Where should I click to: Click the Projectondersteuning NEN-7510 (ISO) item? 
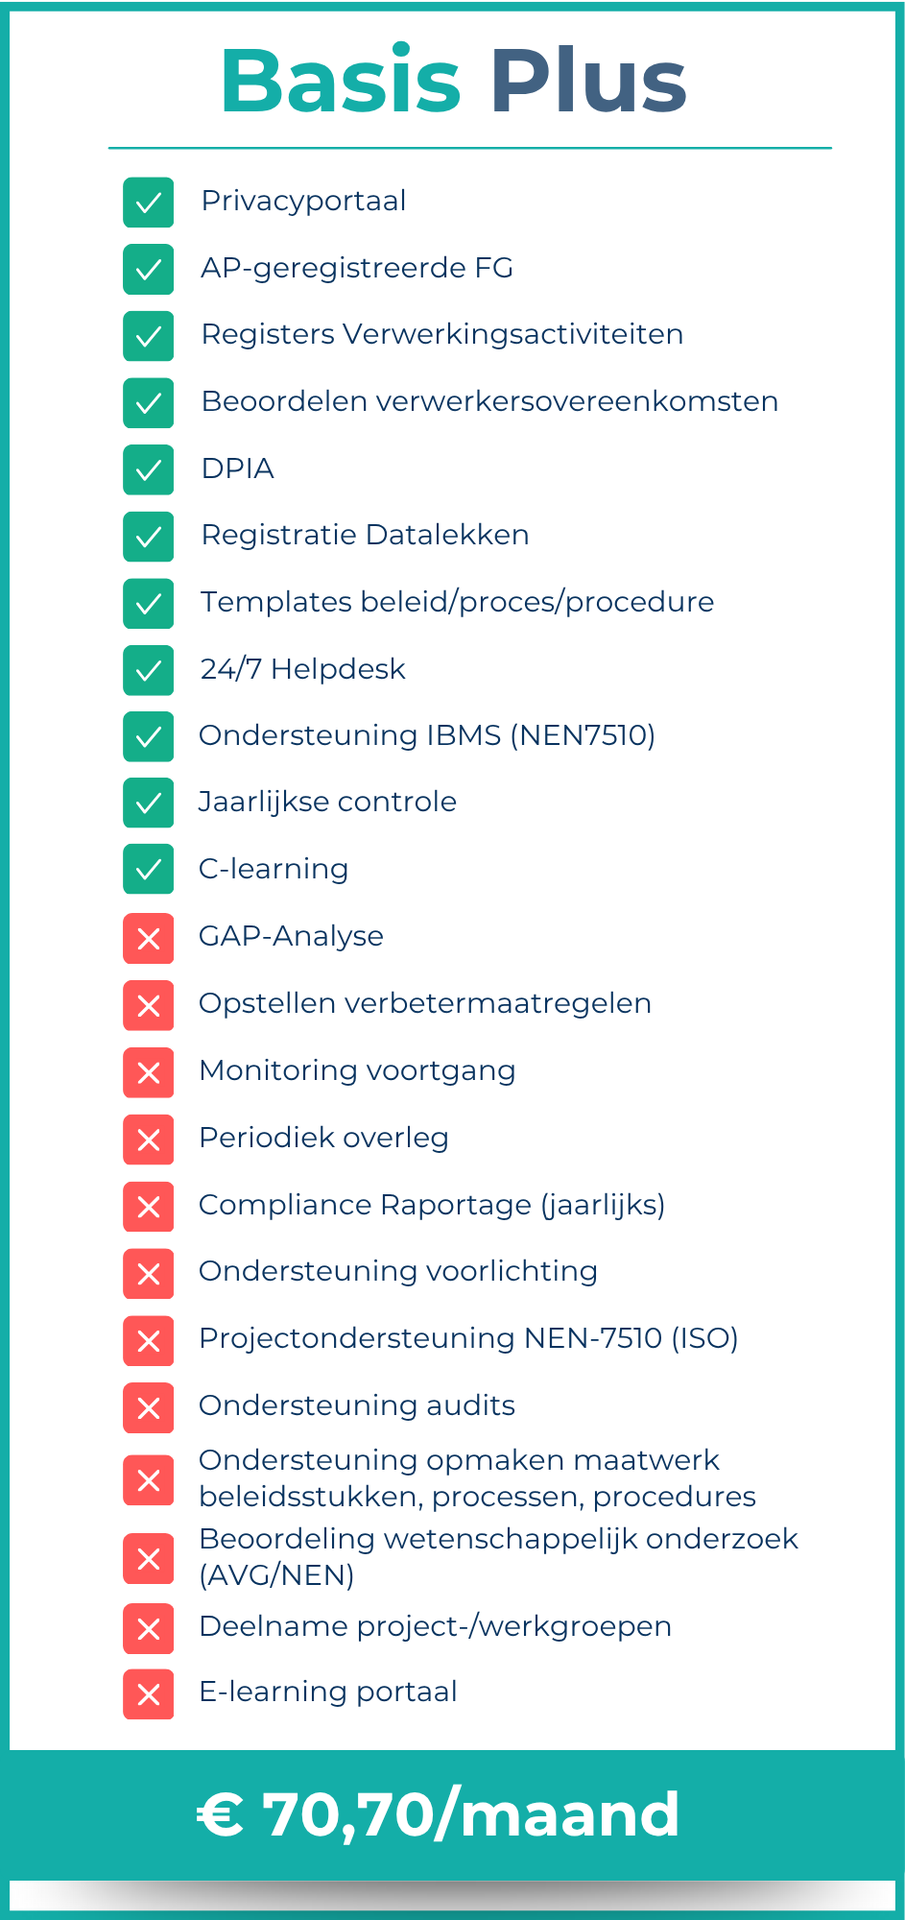pos(468,1338)
